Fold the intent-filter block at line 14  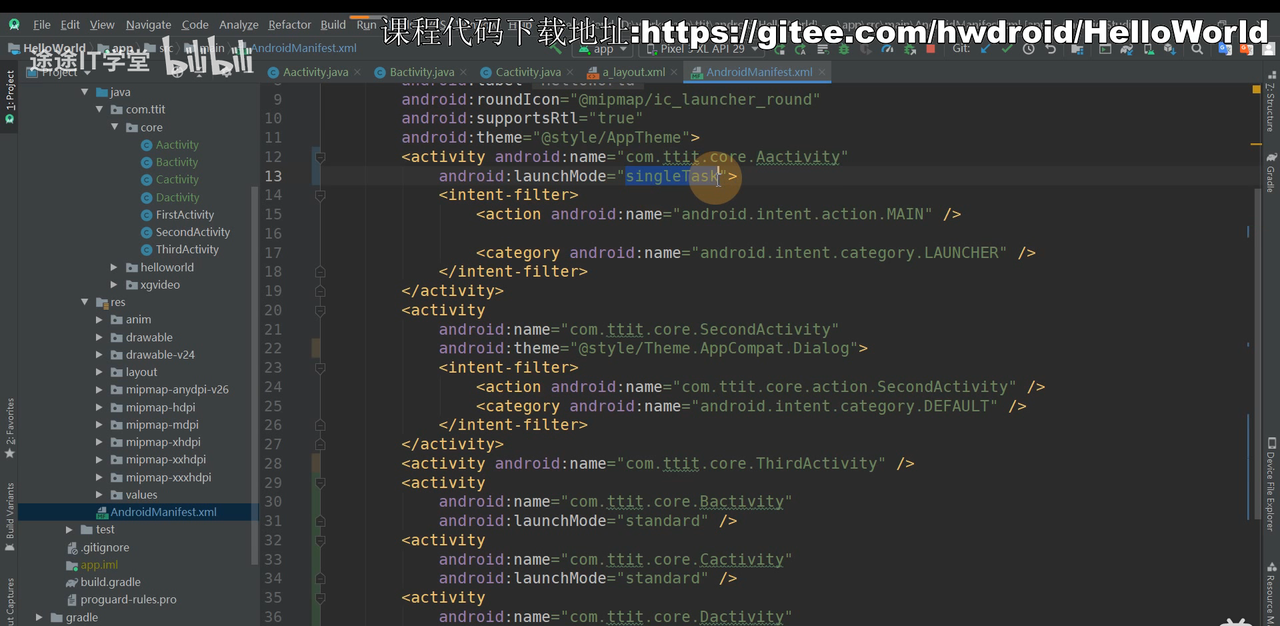pyautogui.click(x=320, y=195)
